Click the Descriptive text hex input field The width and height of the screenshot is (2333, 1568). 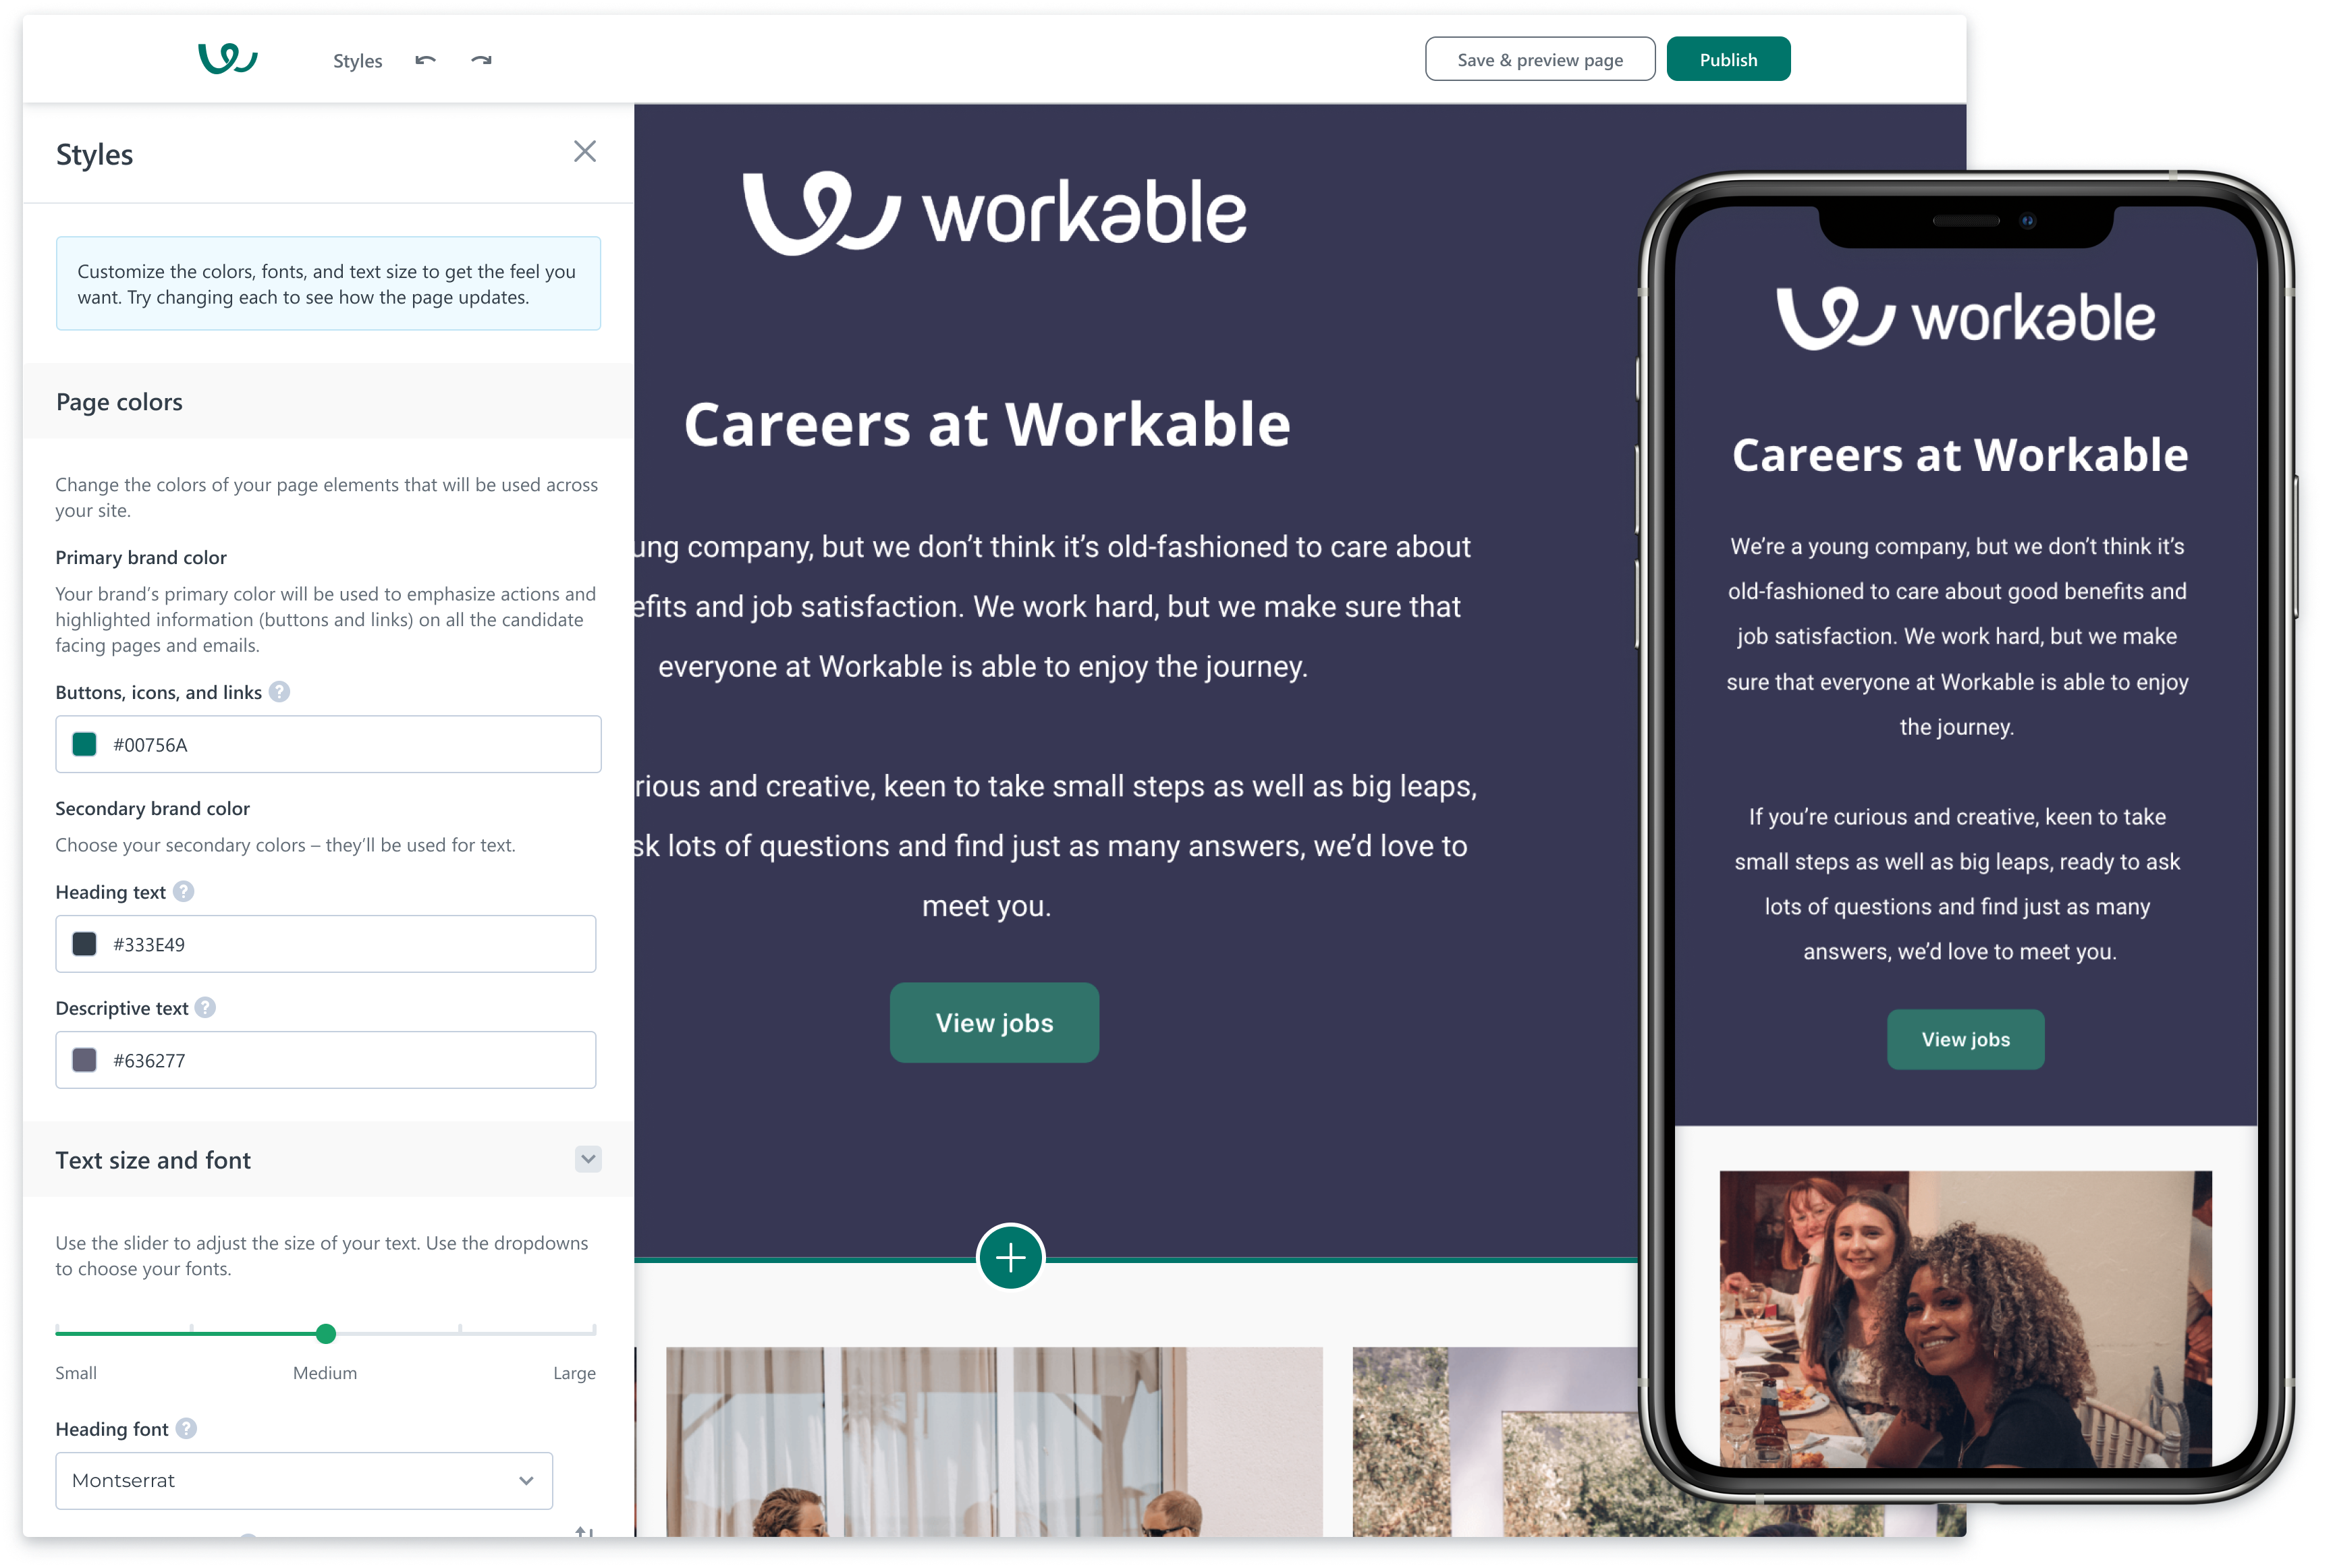[326, 1060]
